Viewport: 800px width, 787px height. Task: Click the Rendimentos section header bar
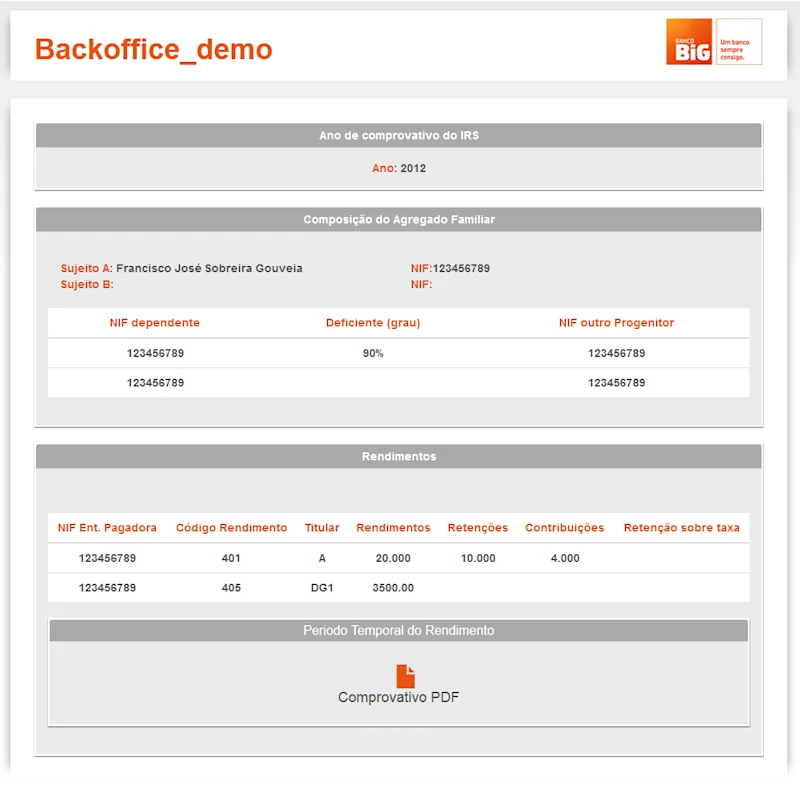tap(398, 456)
